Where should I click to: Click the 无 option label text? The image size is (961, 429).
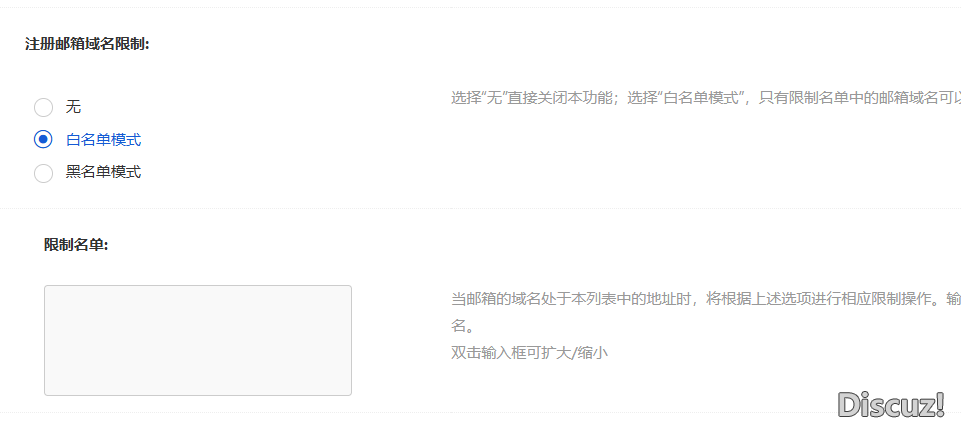tap(74, 107)
